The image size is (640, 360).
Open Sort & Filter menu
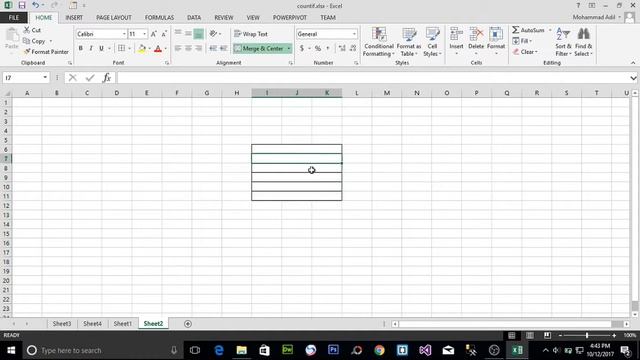tap(563, 42)
